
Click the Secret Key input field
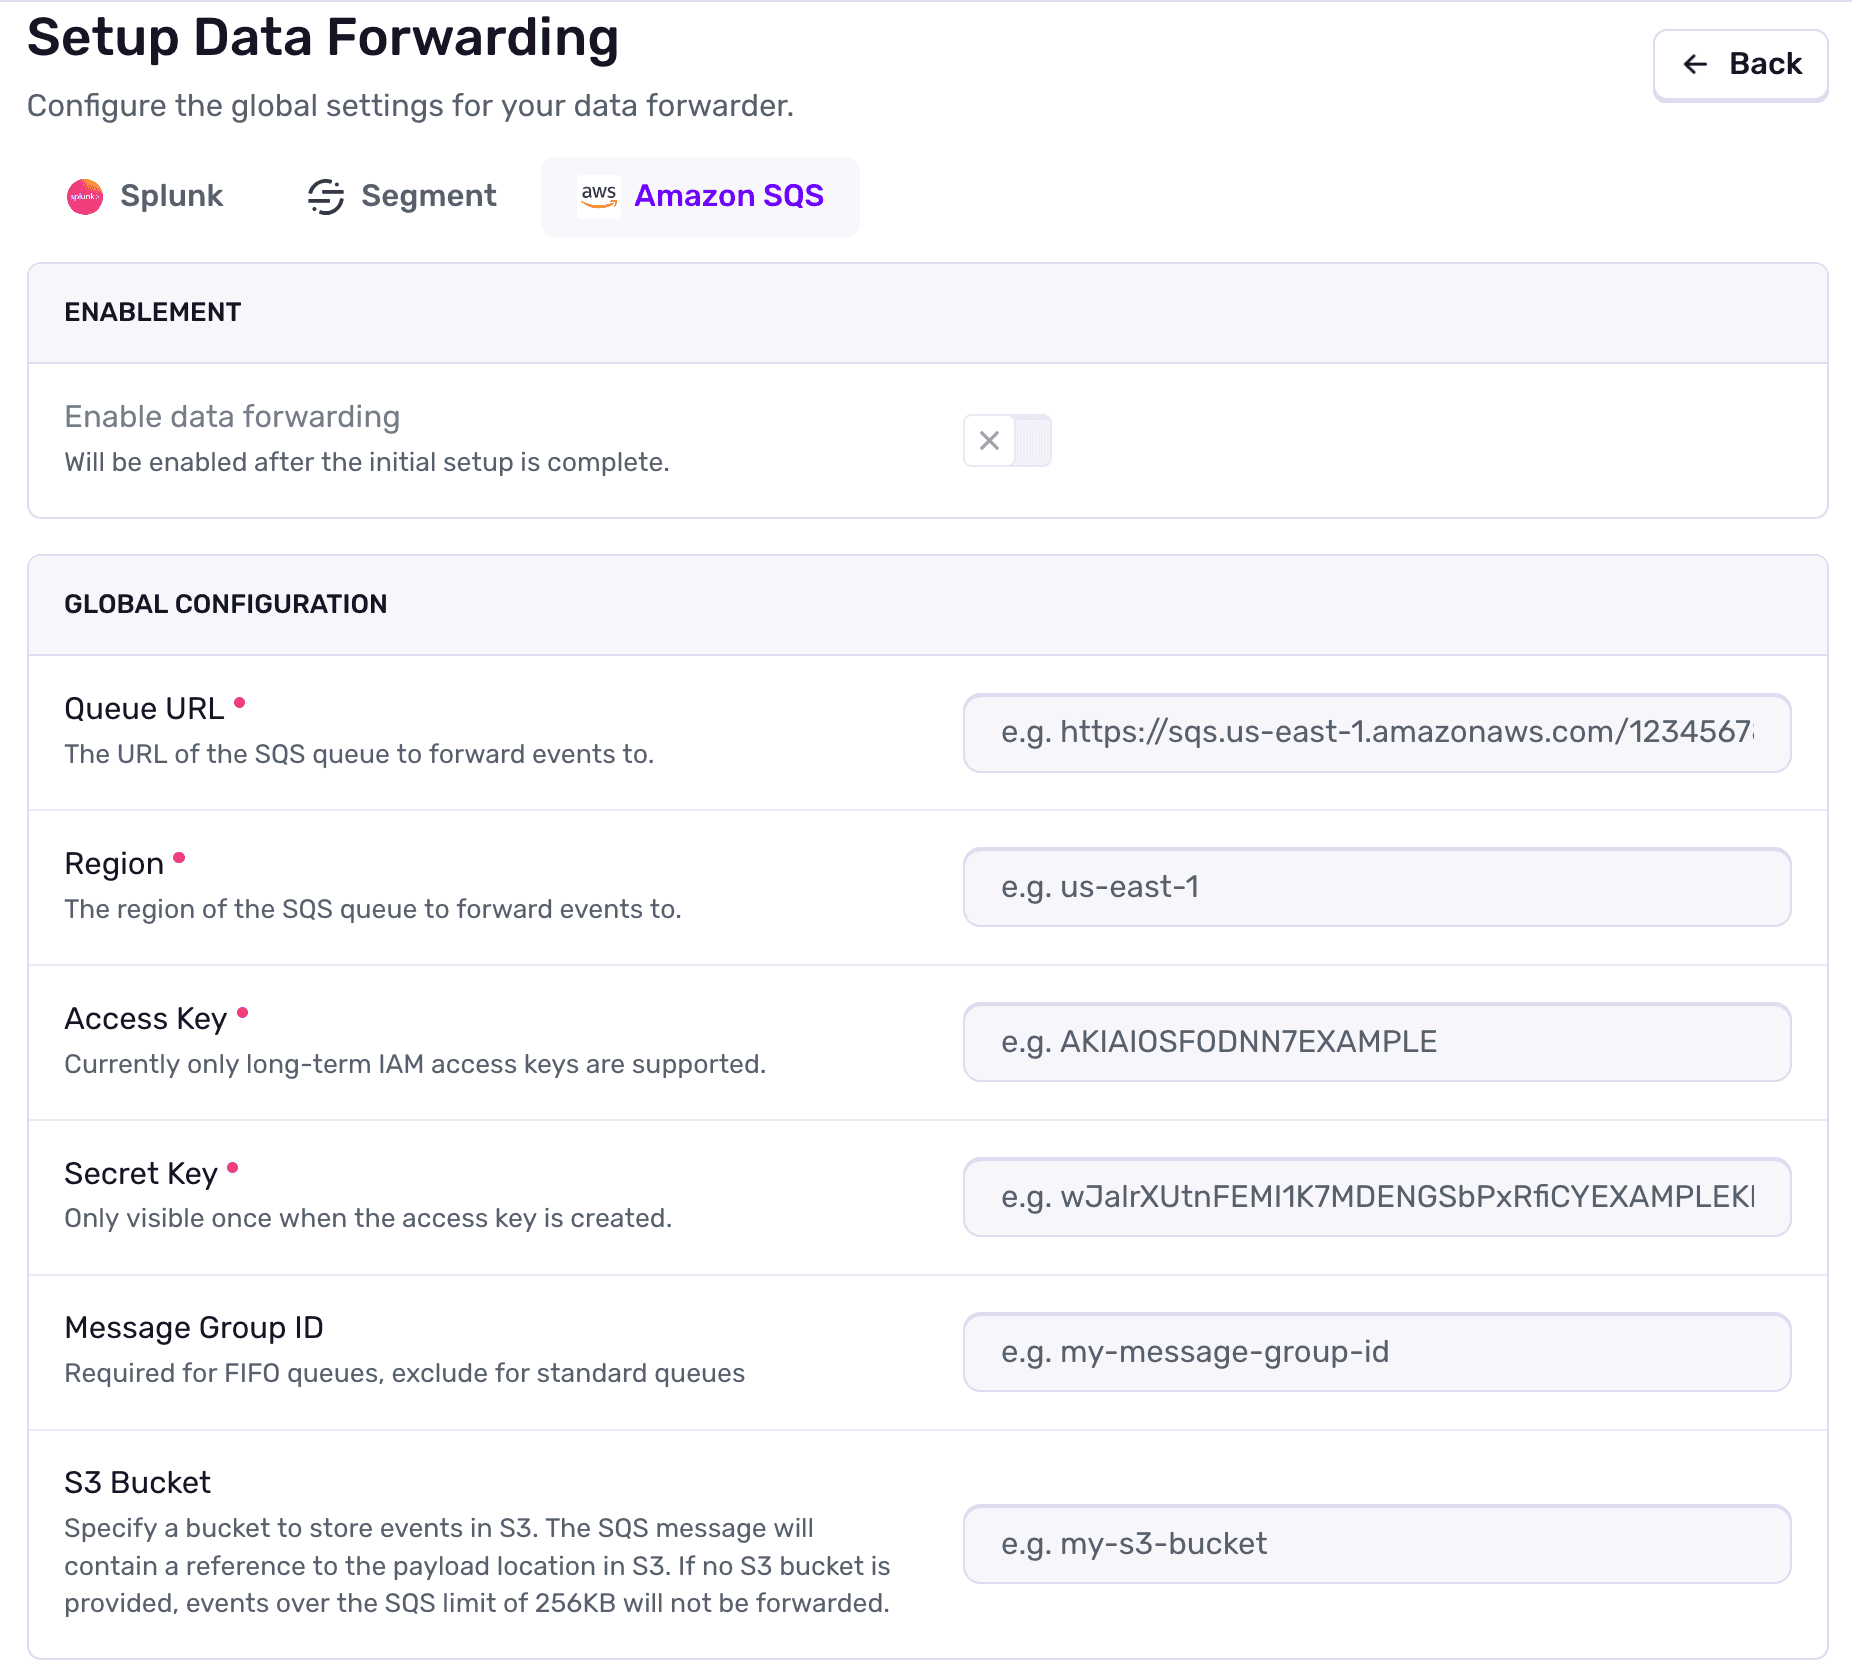[1376, 1197]
